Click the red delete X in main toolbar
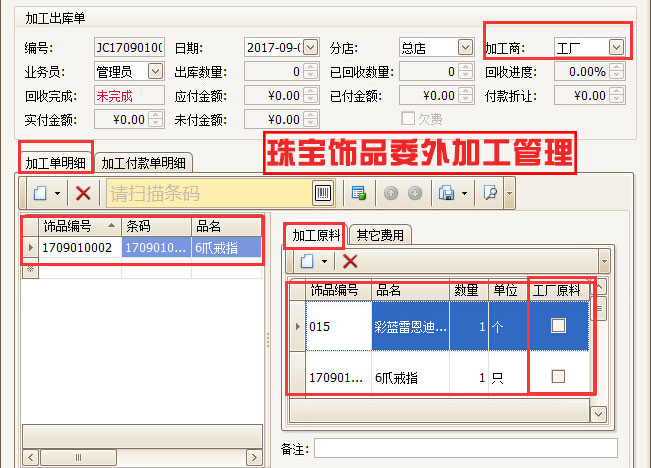This screenshot has height=468, width=651. (x=83, y=192)
